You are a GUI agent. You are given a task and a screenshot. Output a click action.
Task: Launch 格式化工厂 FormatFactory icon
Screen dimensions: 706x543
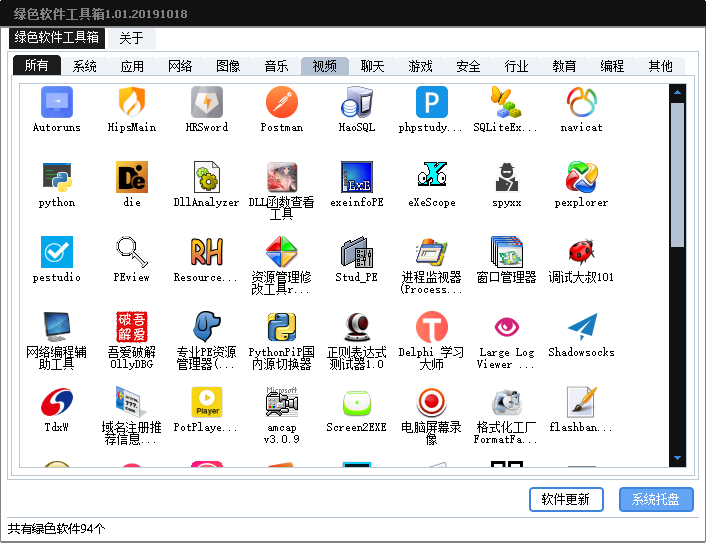click(x=507, y=402)
